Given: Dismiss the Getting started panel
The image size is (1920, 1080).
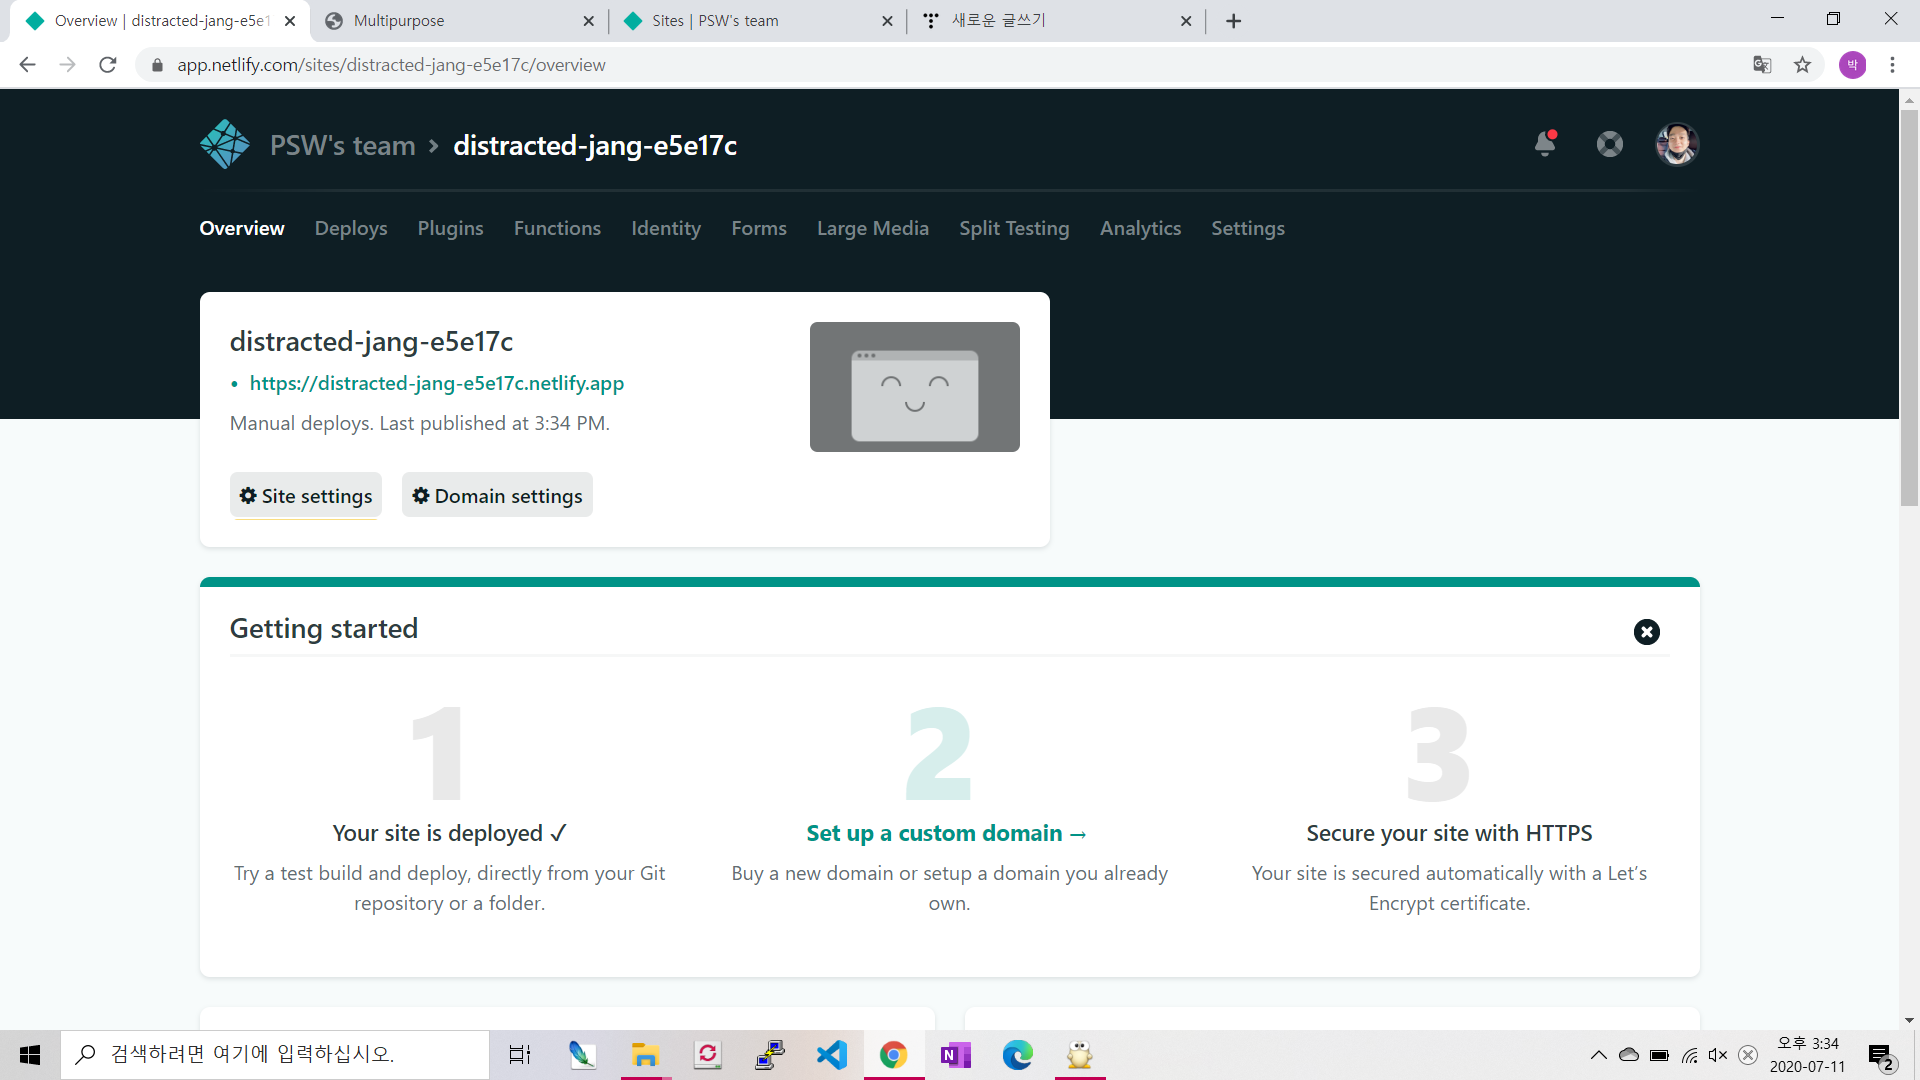Looking at the screenshot, I should tap(1646, 632).
